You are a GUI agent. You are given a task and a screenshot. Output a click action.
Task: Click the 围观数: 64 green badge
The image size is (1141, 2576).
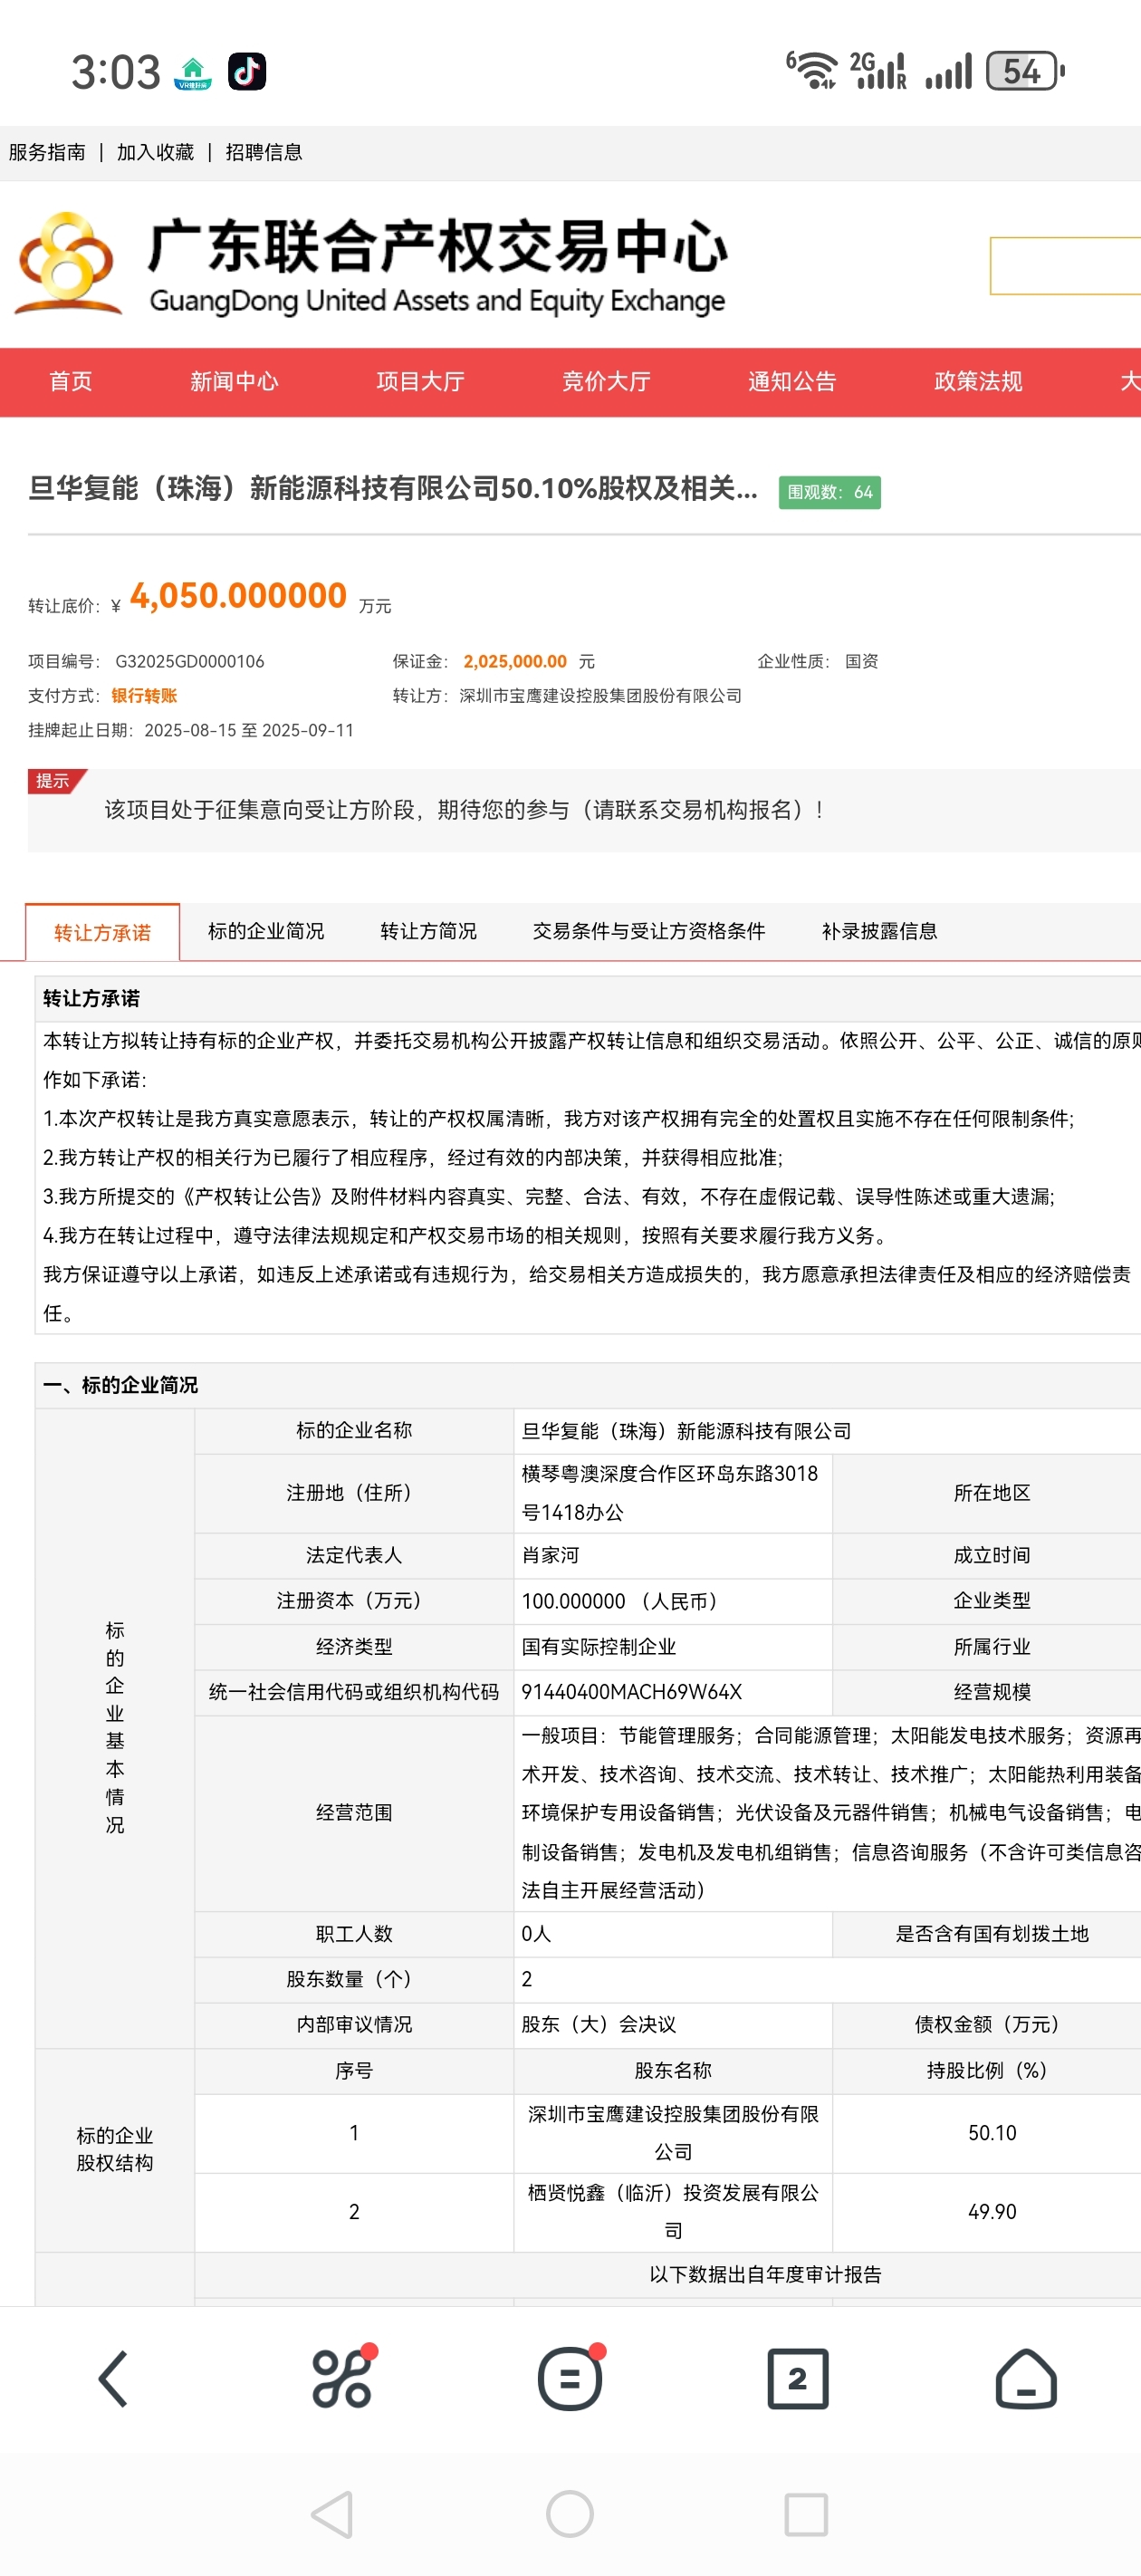coord(830,492)
